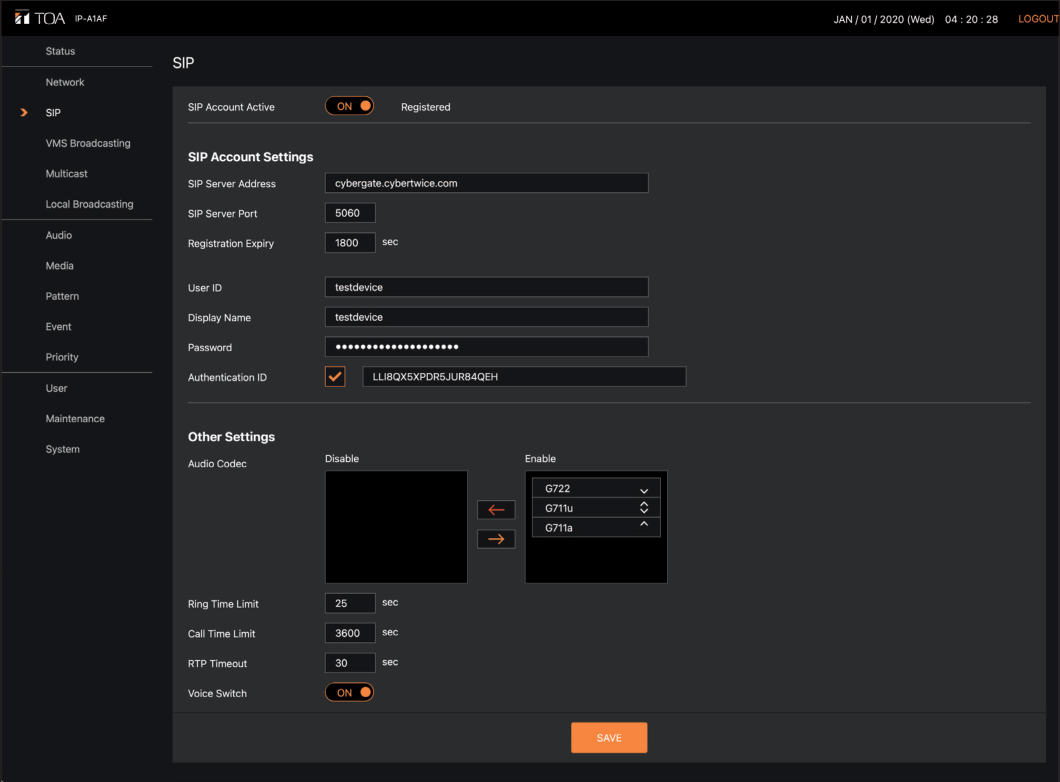Click the left arrow to disable selected codec
The width and height of the screenshot is (1060, 782).
(x=496, y=510)
